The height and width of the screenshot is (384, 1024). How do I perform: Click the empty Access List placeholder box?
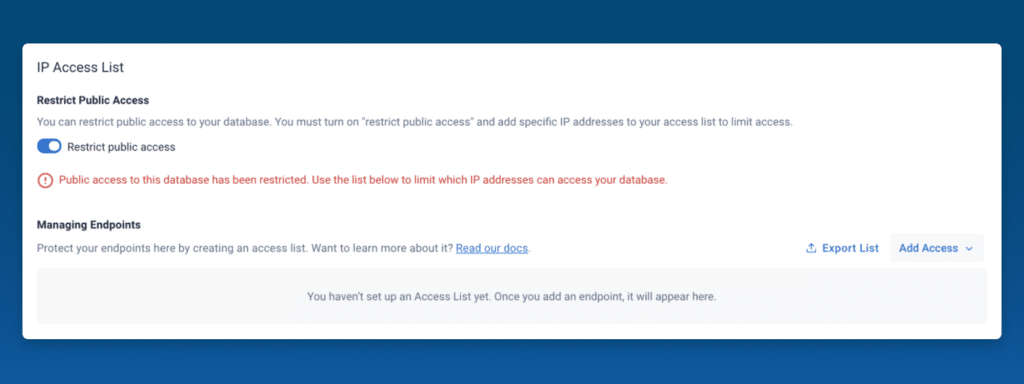tap(511, 296)
